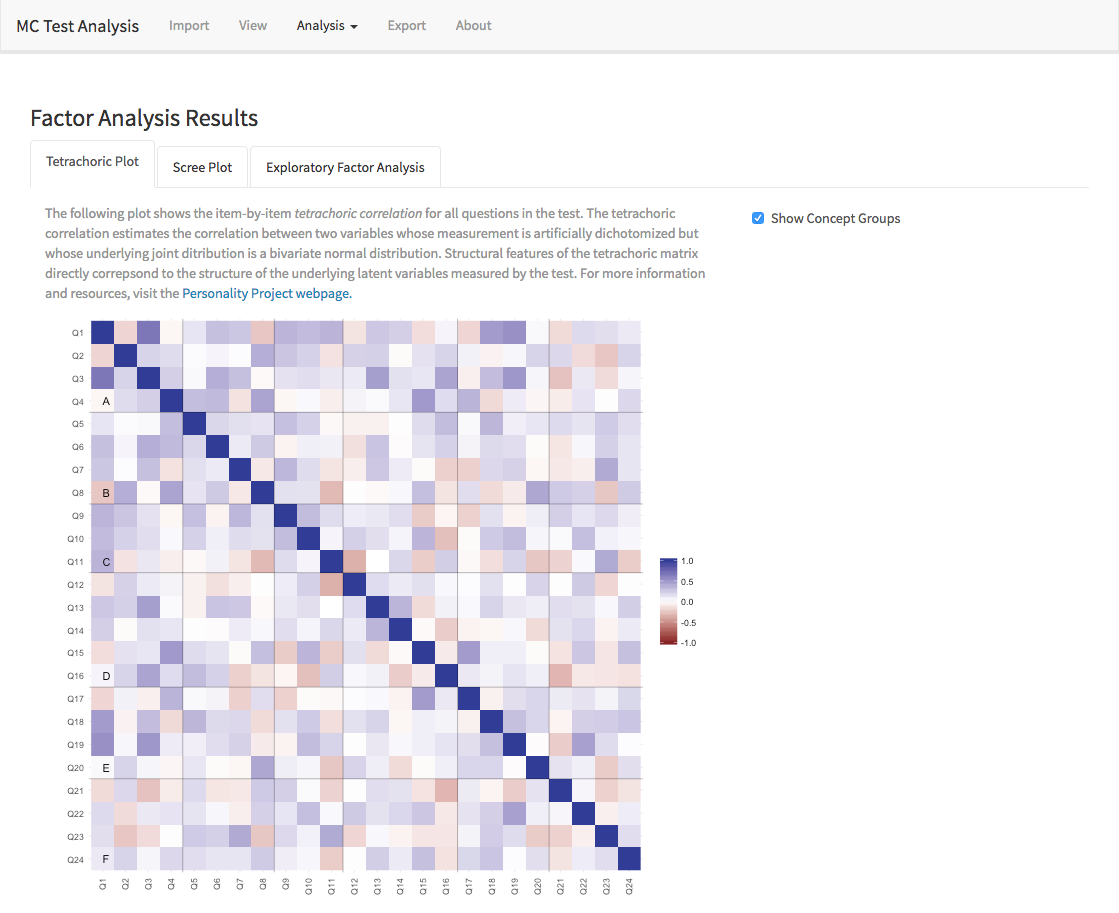Open the Analysis dropdown menu
The image size is (1119, 913).
point(327,26)
